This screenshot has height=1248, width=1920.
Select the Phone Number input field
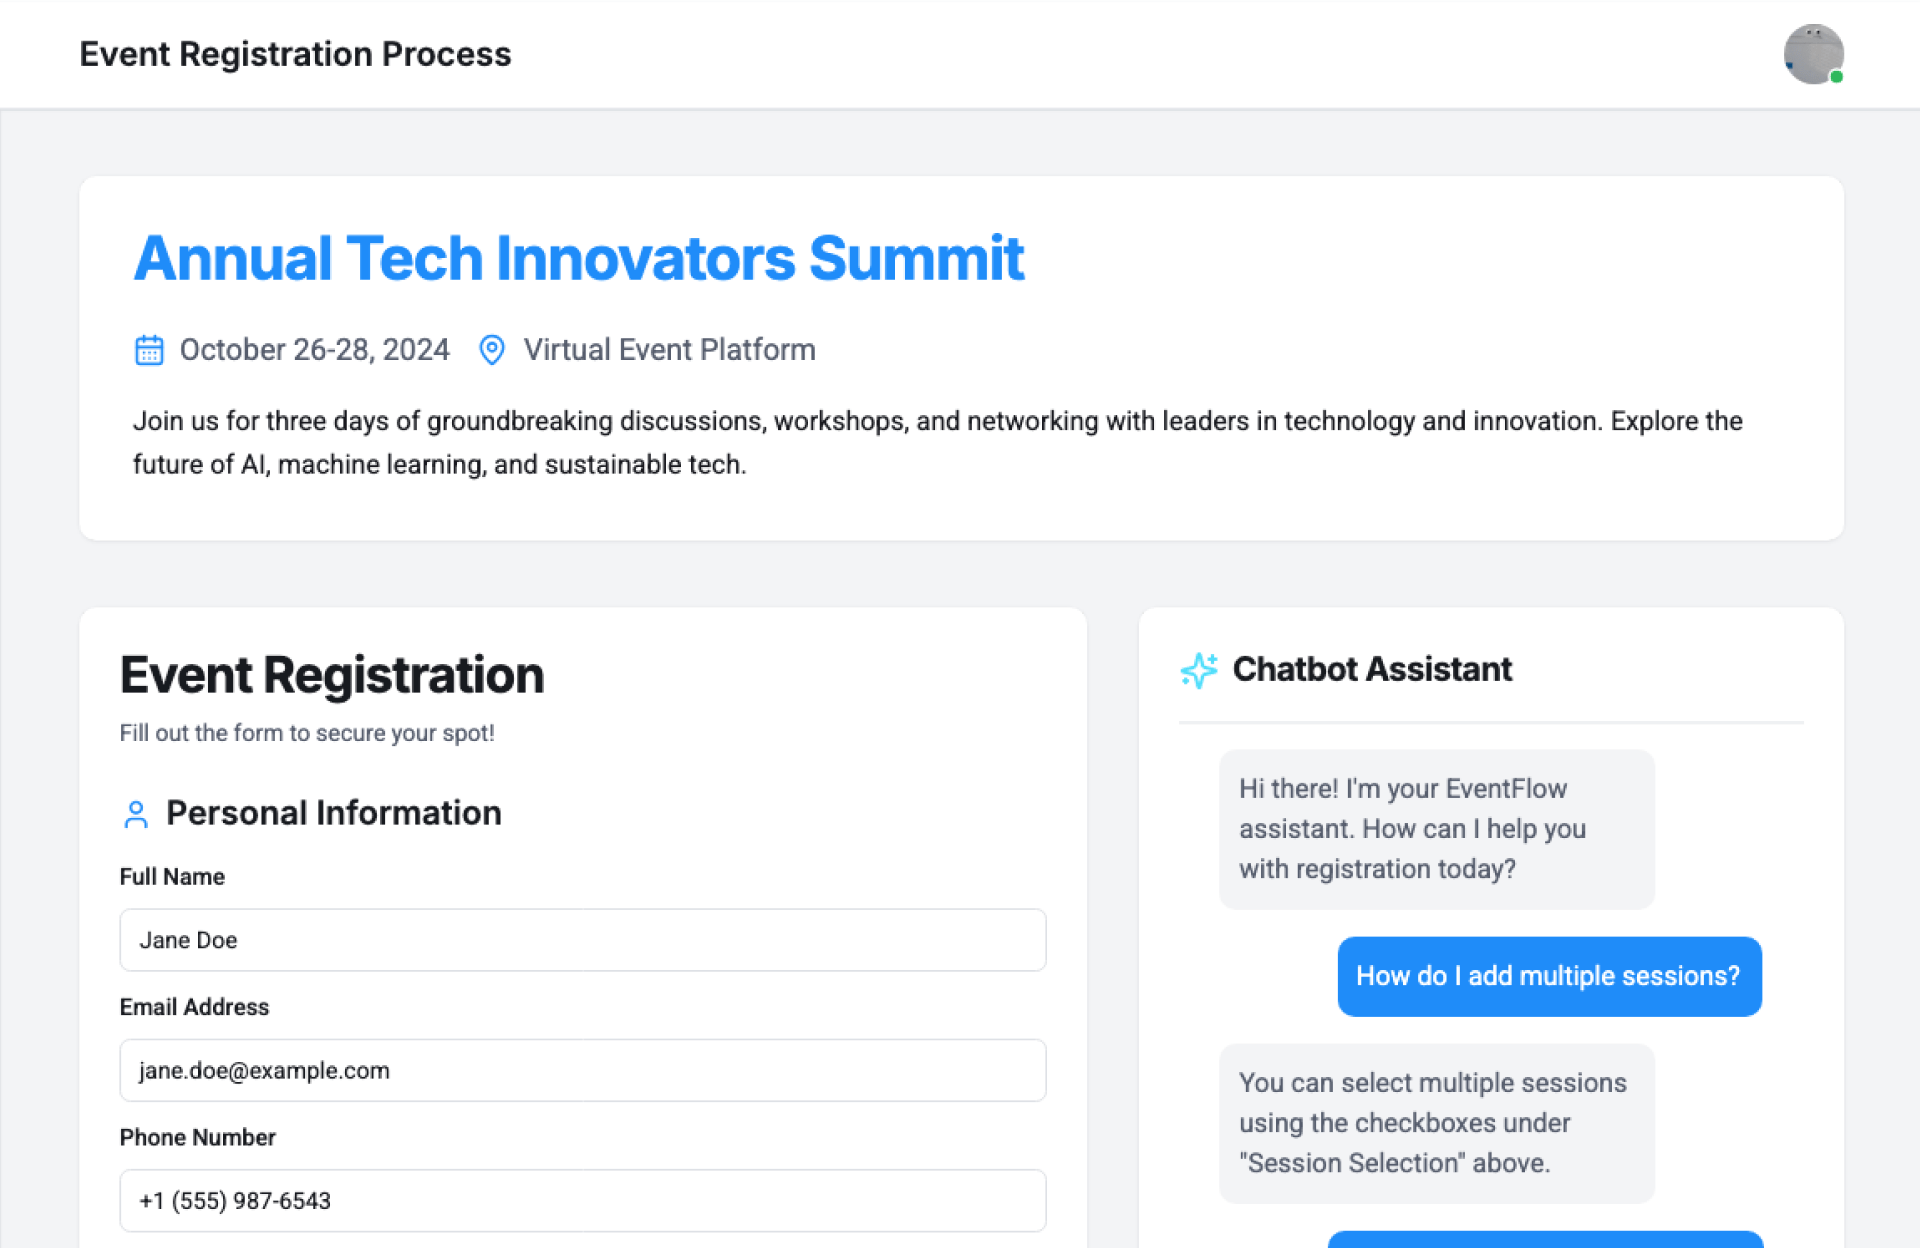pos(582,1200)
